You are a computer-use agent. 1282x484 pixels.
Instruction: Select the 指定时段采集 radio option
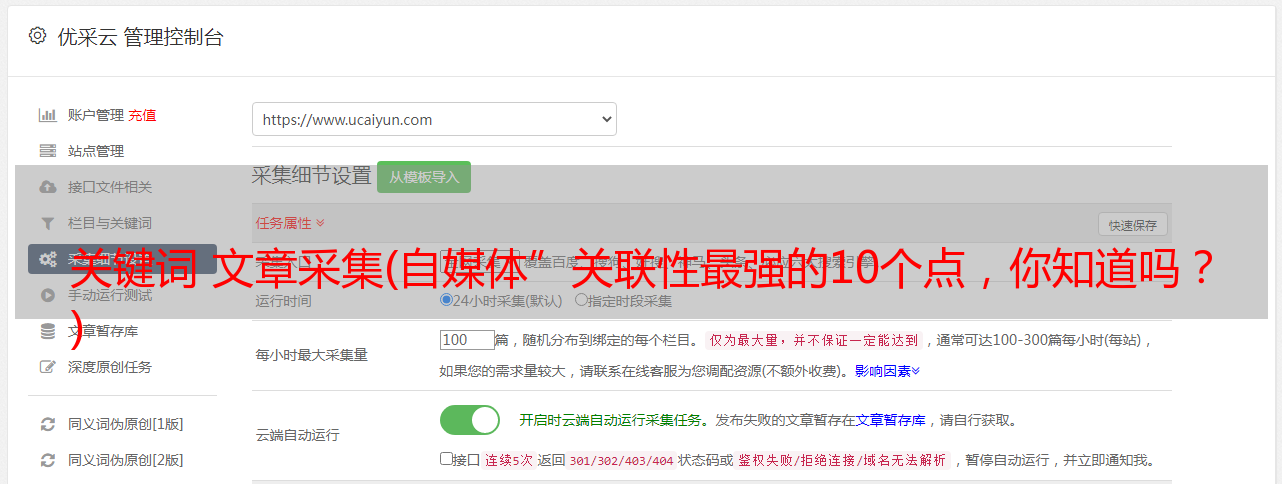[x=581, y=300]
